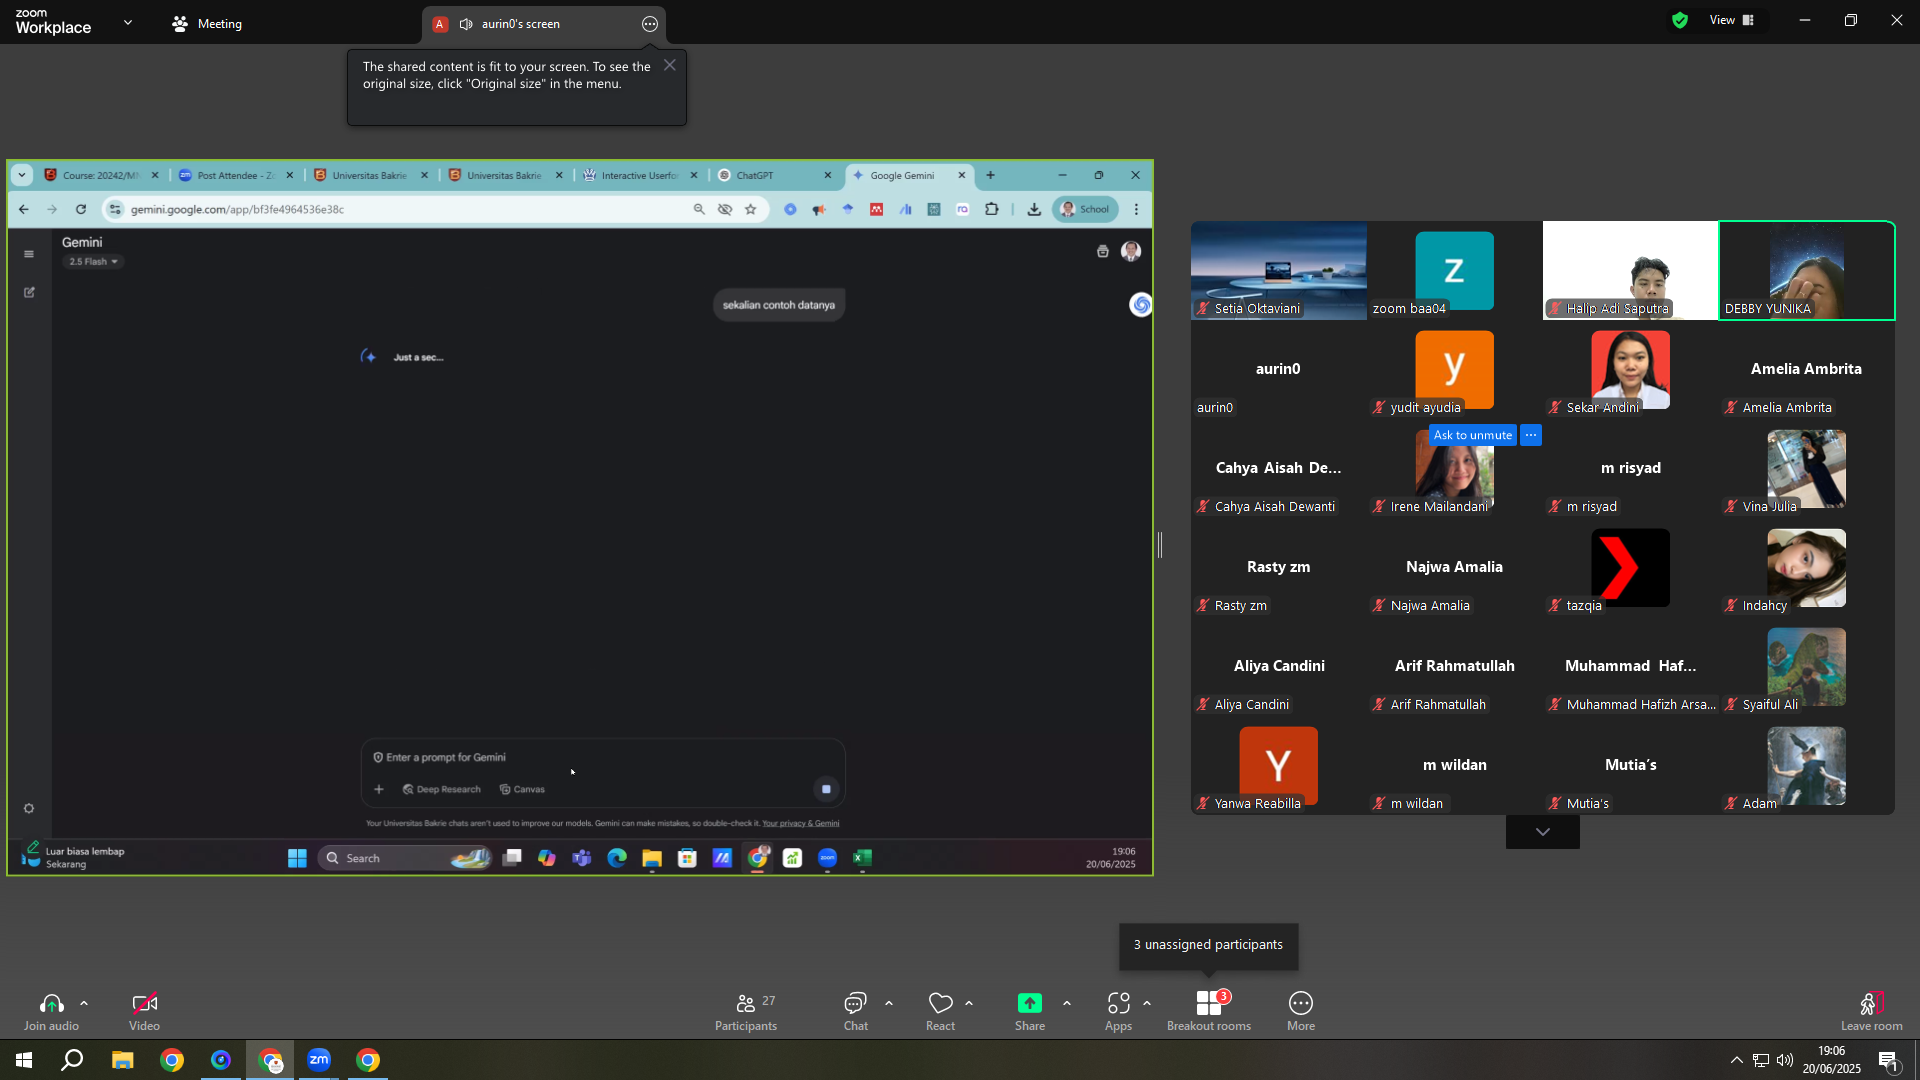Viewport: 1920px width, 1080px height.
Task: Select tazqia's participant tile
Action: (x=1630, y=567)
